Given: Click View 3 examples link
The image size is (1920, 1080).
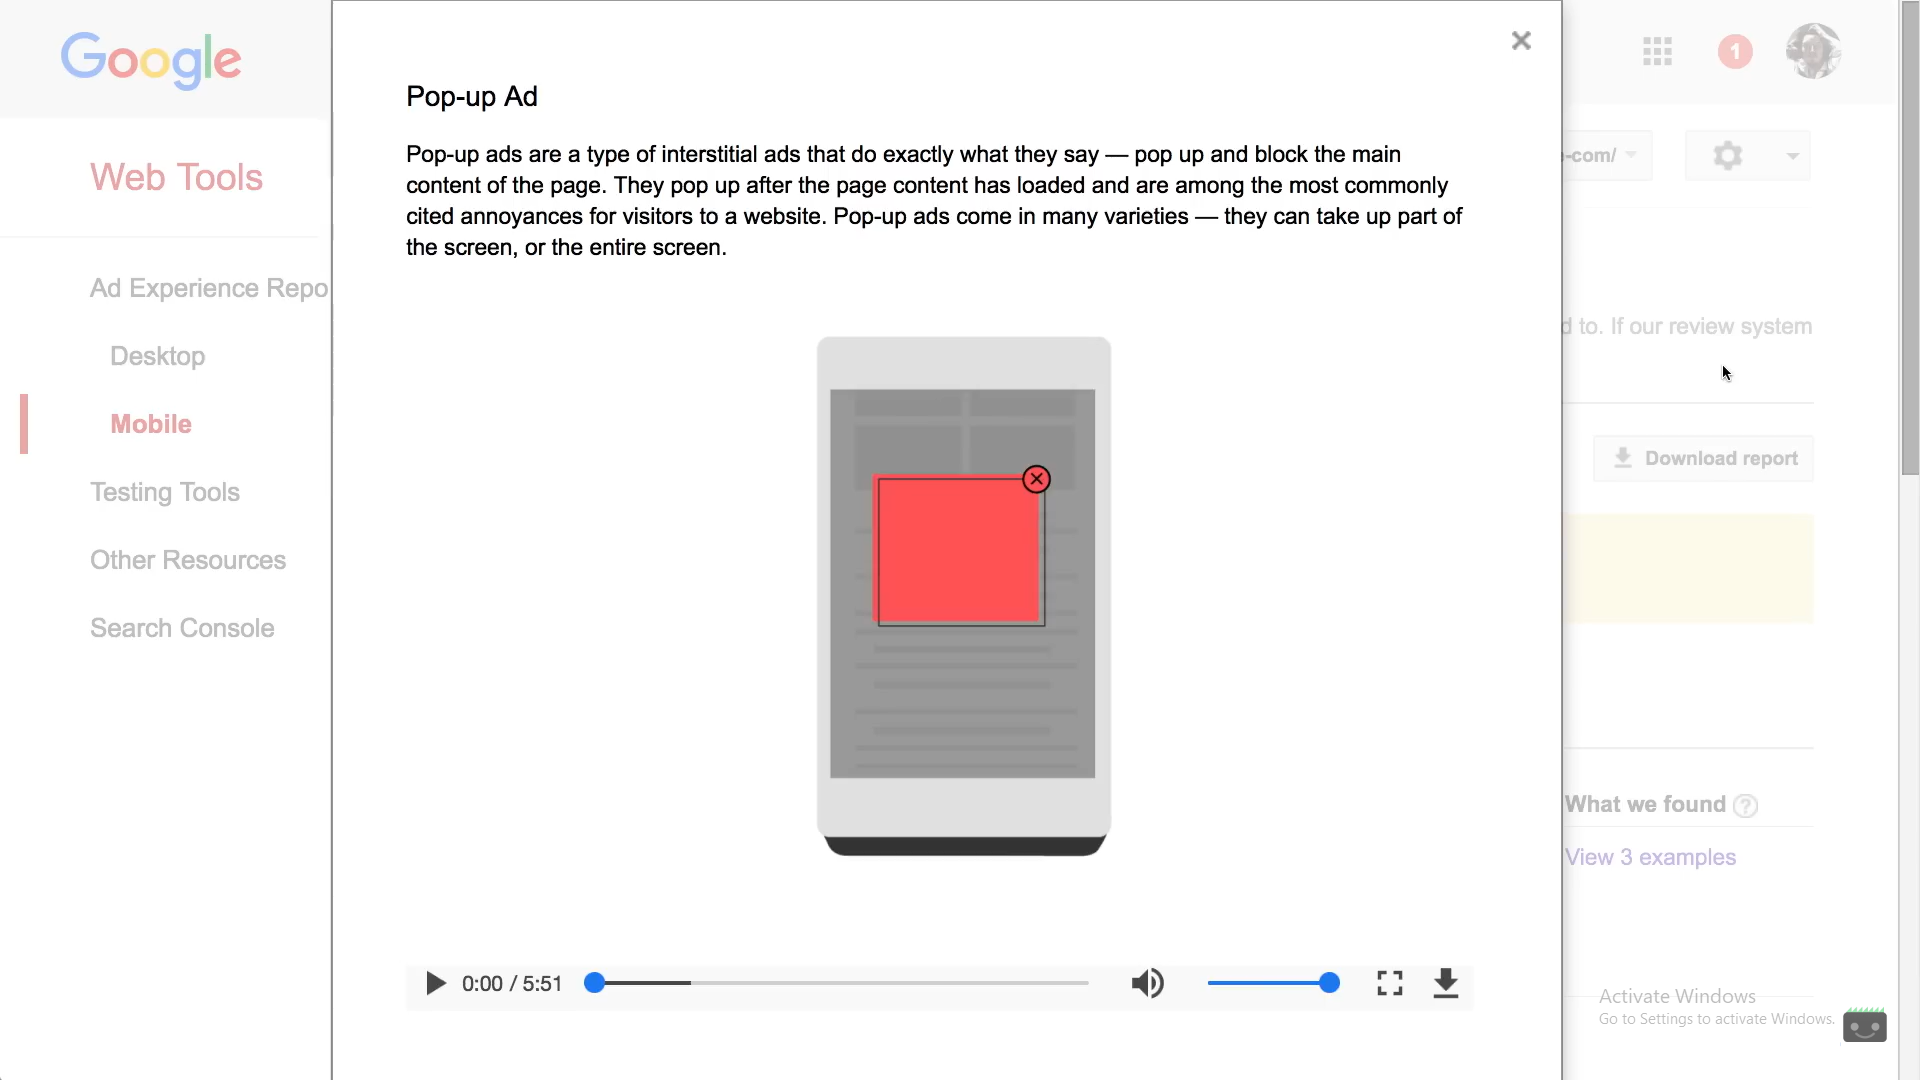Looking at the screenshot, I should [1650, 856].
